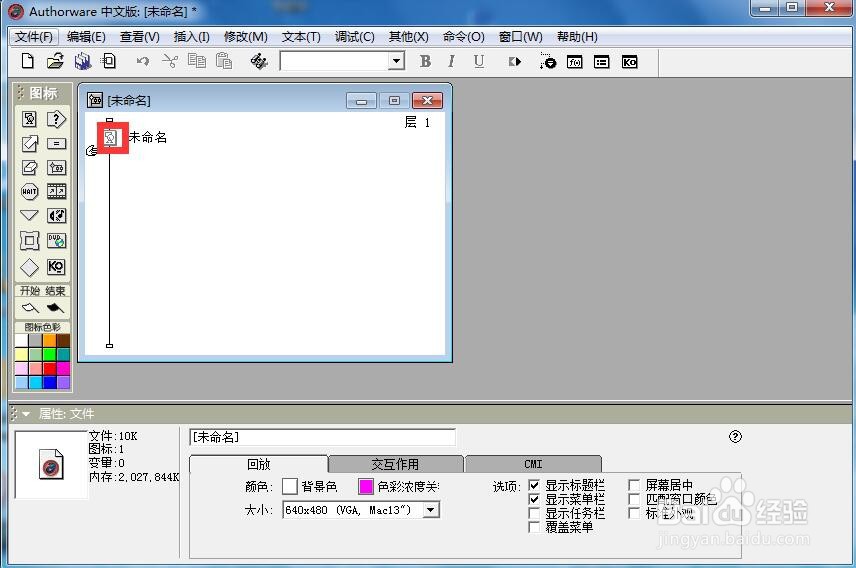This screenshot has width=856, height=568.
Task: Open the Variables window icon
Action: click(x=602, y=62)
